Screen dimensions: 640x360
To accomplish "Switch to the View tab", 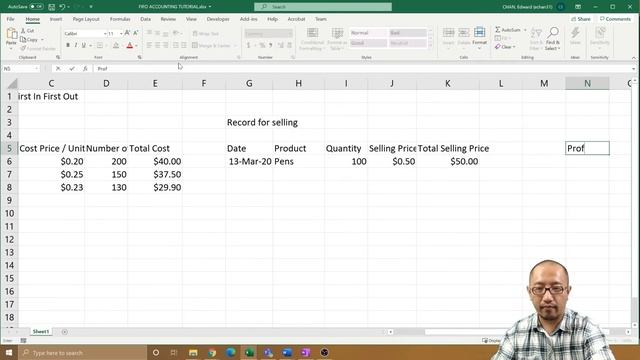I will (x=191, y=19).
